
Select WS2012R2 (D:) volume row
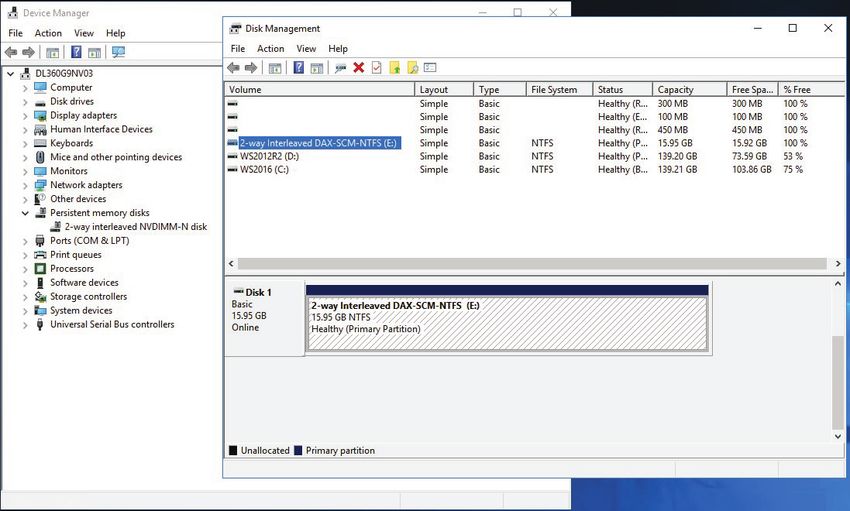534,157
